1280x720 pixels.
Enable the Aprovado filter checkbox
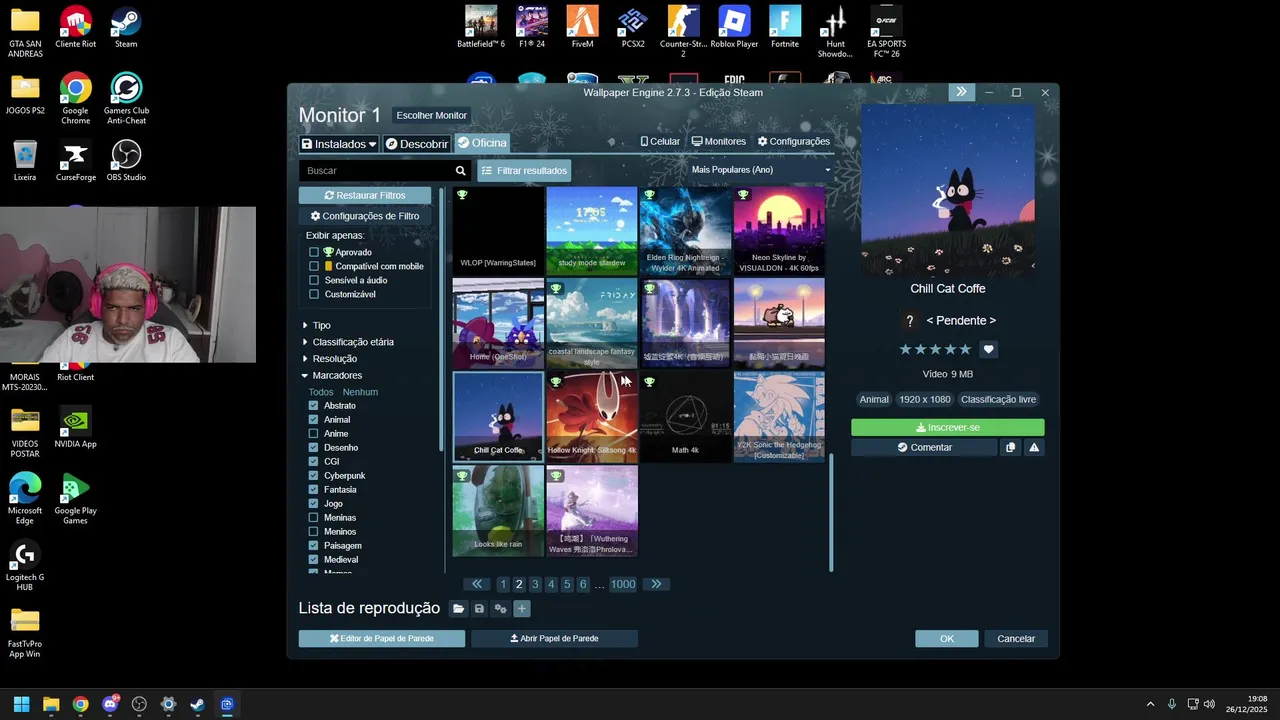click(314, 252)
